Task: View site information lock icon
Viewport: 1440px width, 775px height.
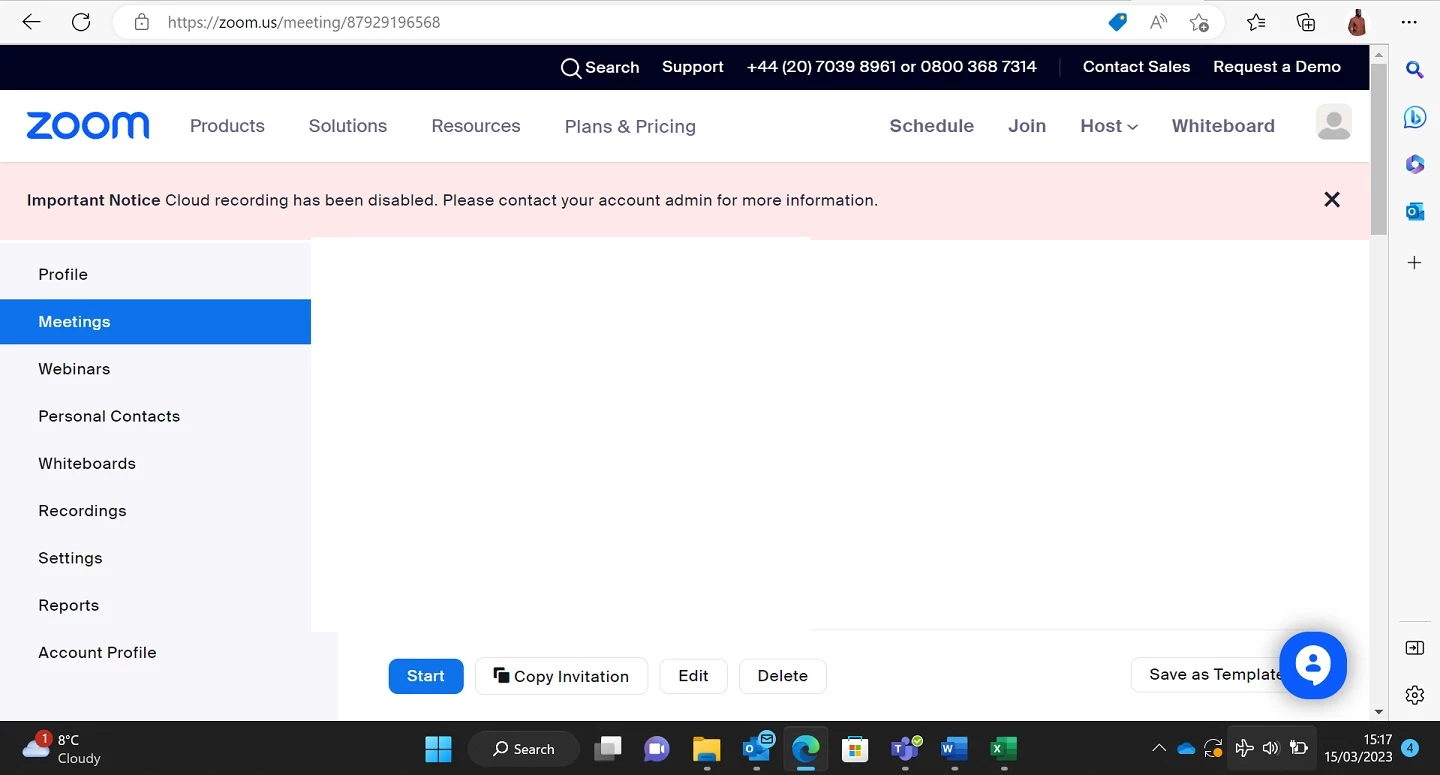Action: 142,22
